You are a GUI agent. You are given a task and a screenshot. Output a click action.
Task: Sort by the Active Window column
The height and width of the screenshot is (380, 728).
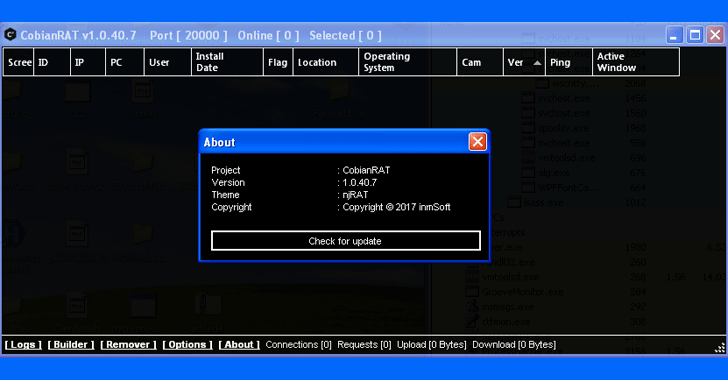[636, 62]
